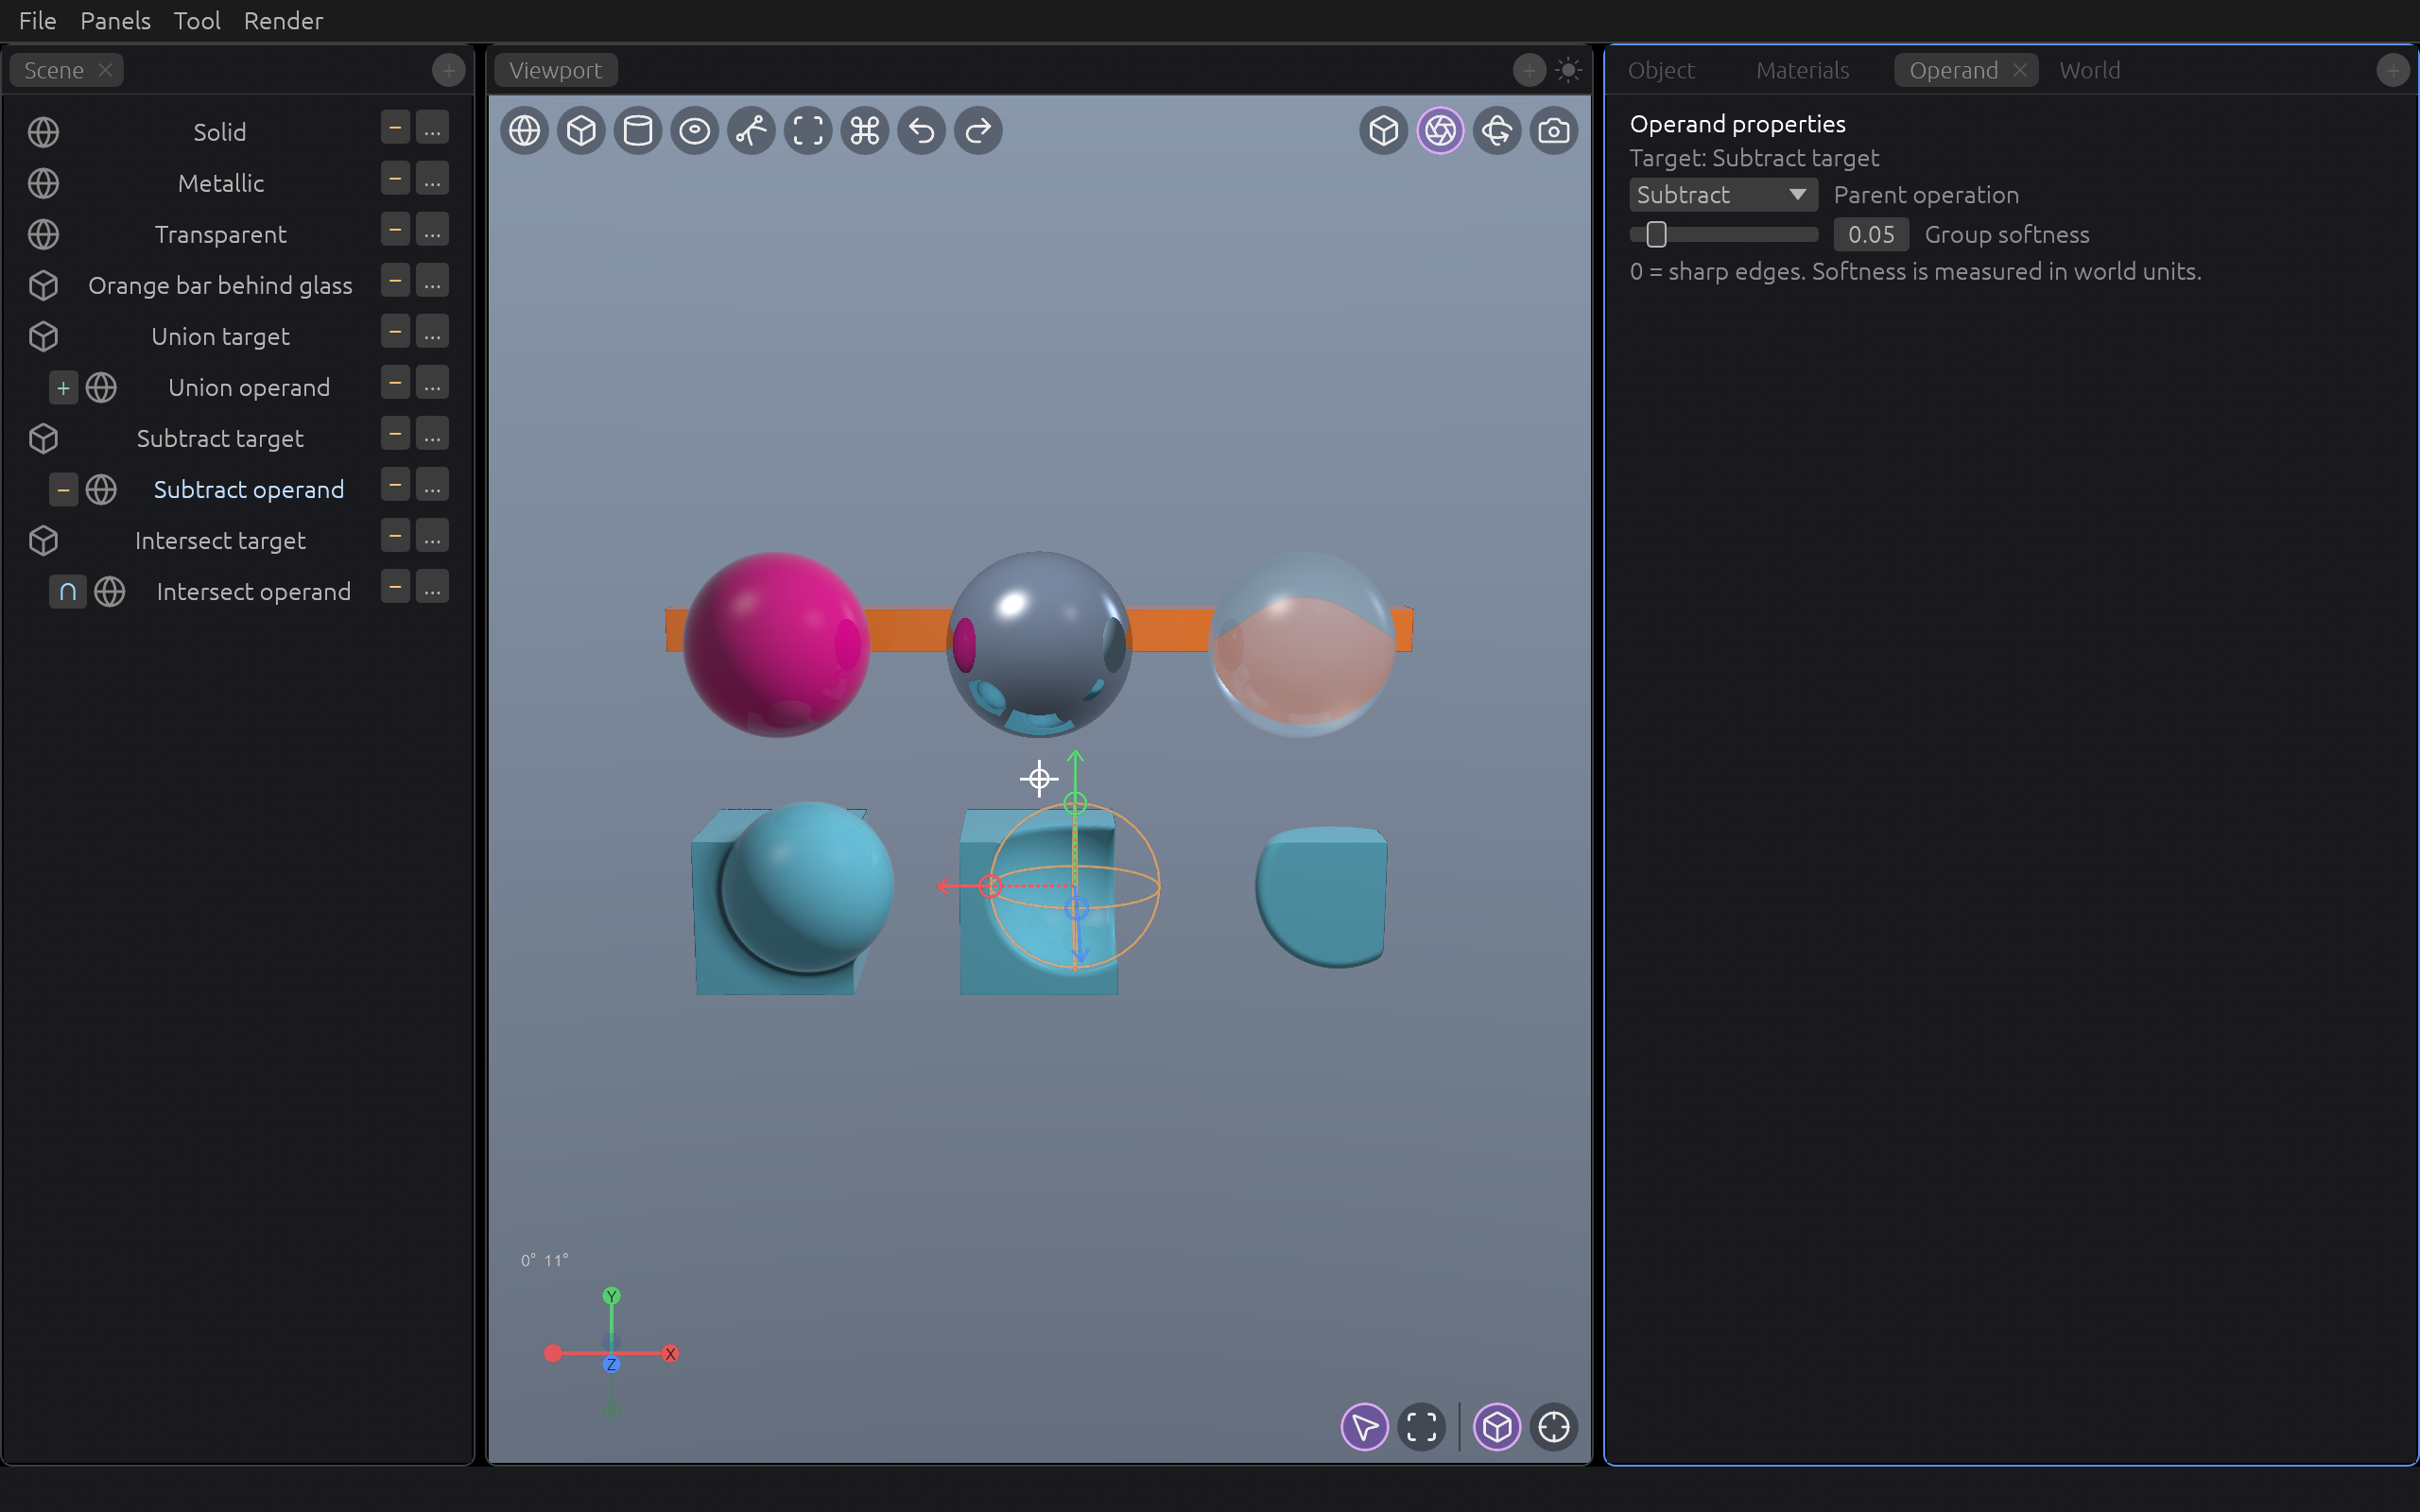Toggle the aperture render mode icon
2420x1512 pixels.
(1441, 131)
